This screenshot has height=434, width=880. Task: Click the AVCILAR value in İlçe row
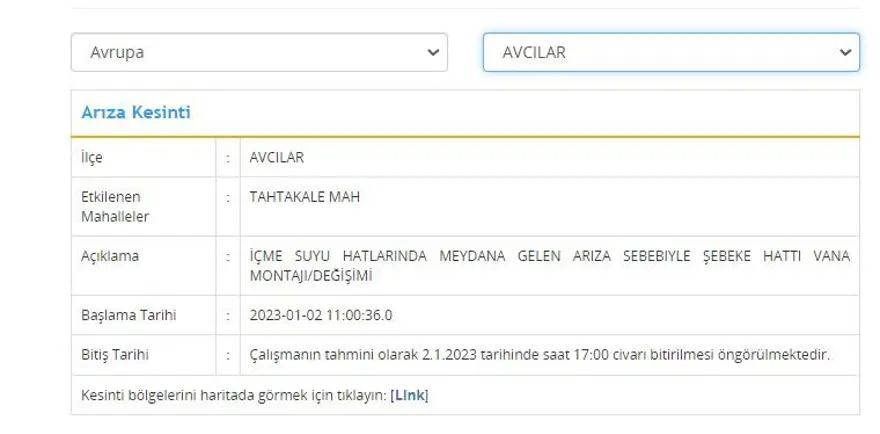point(277,157)
